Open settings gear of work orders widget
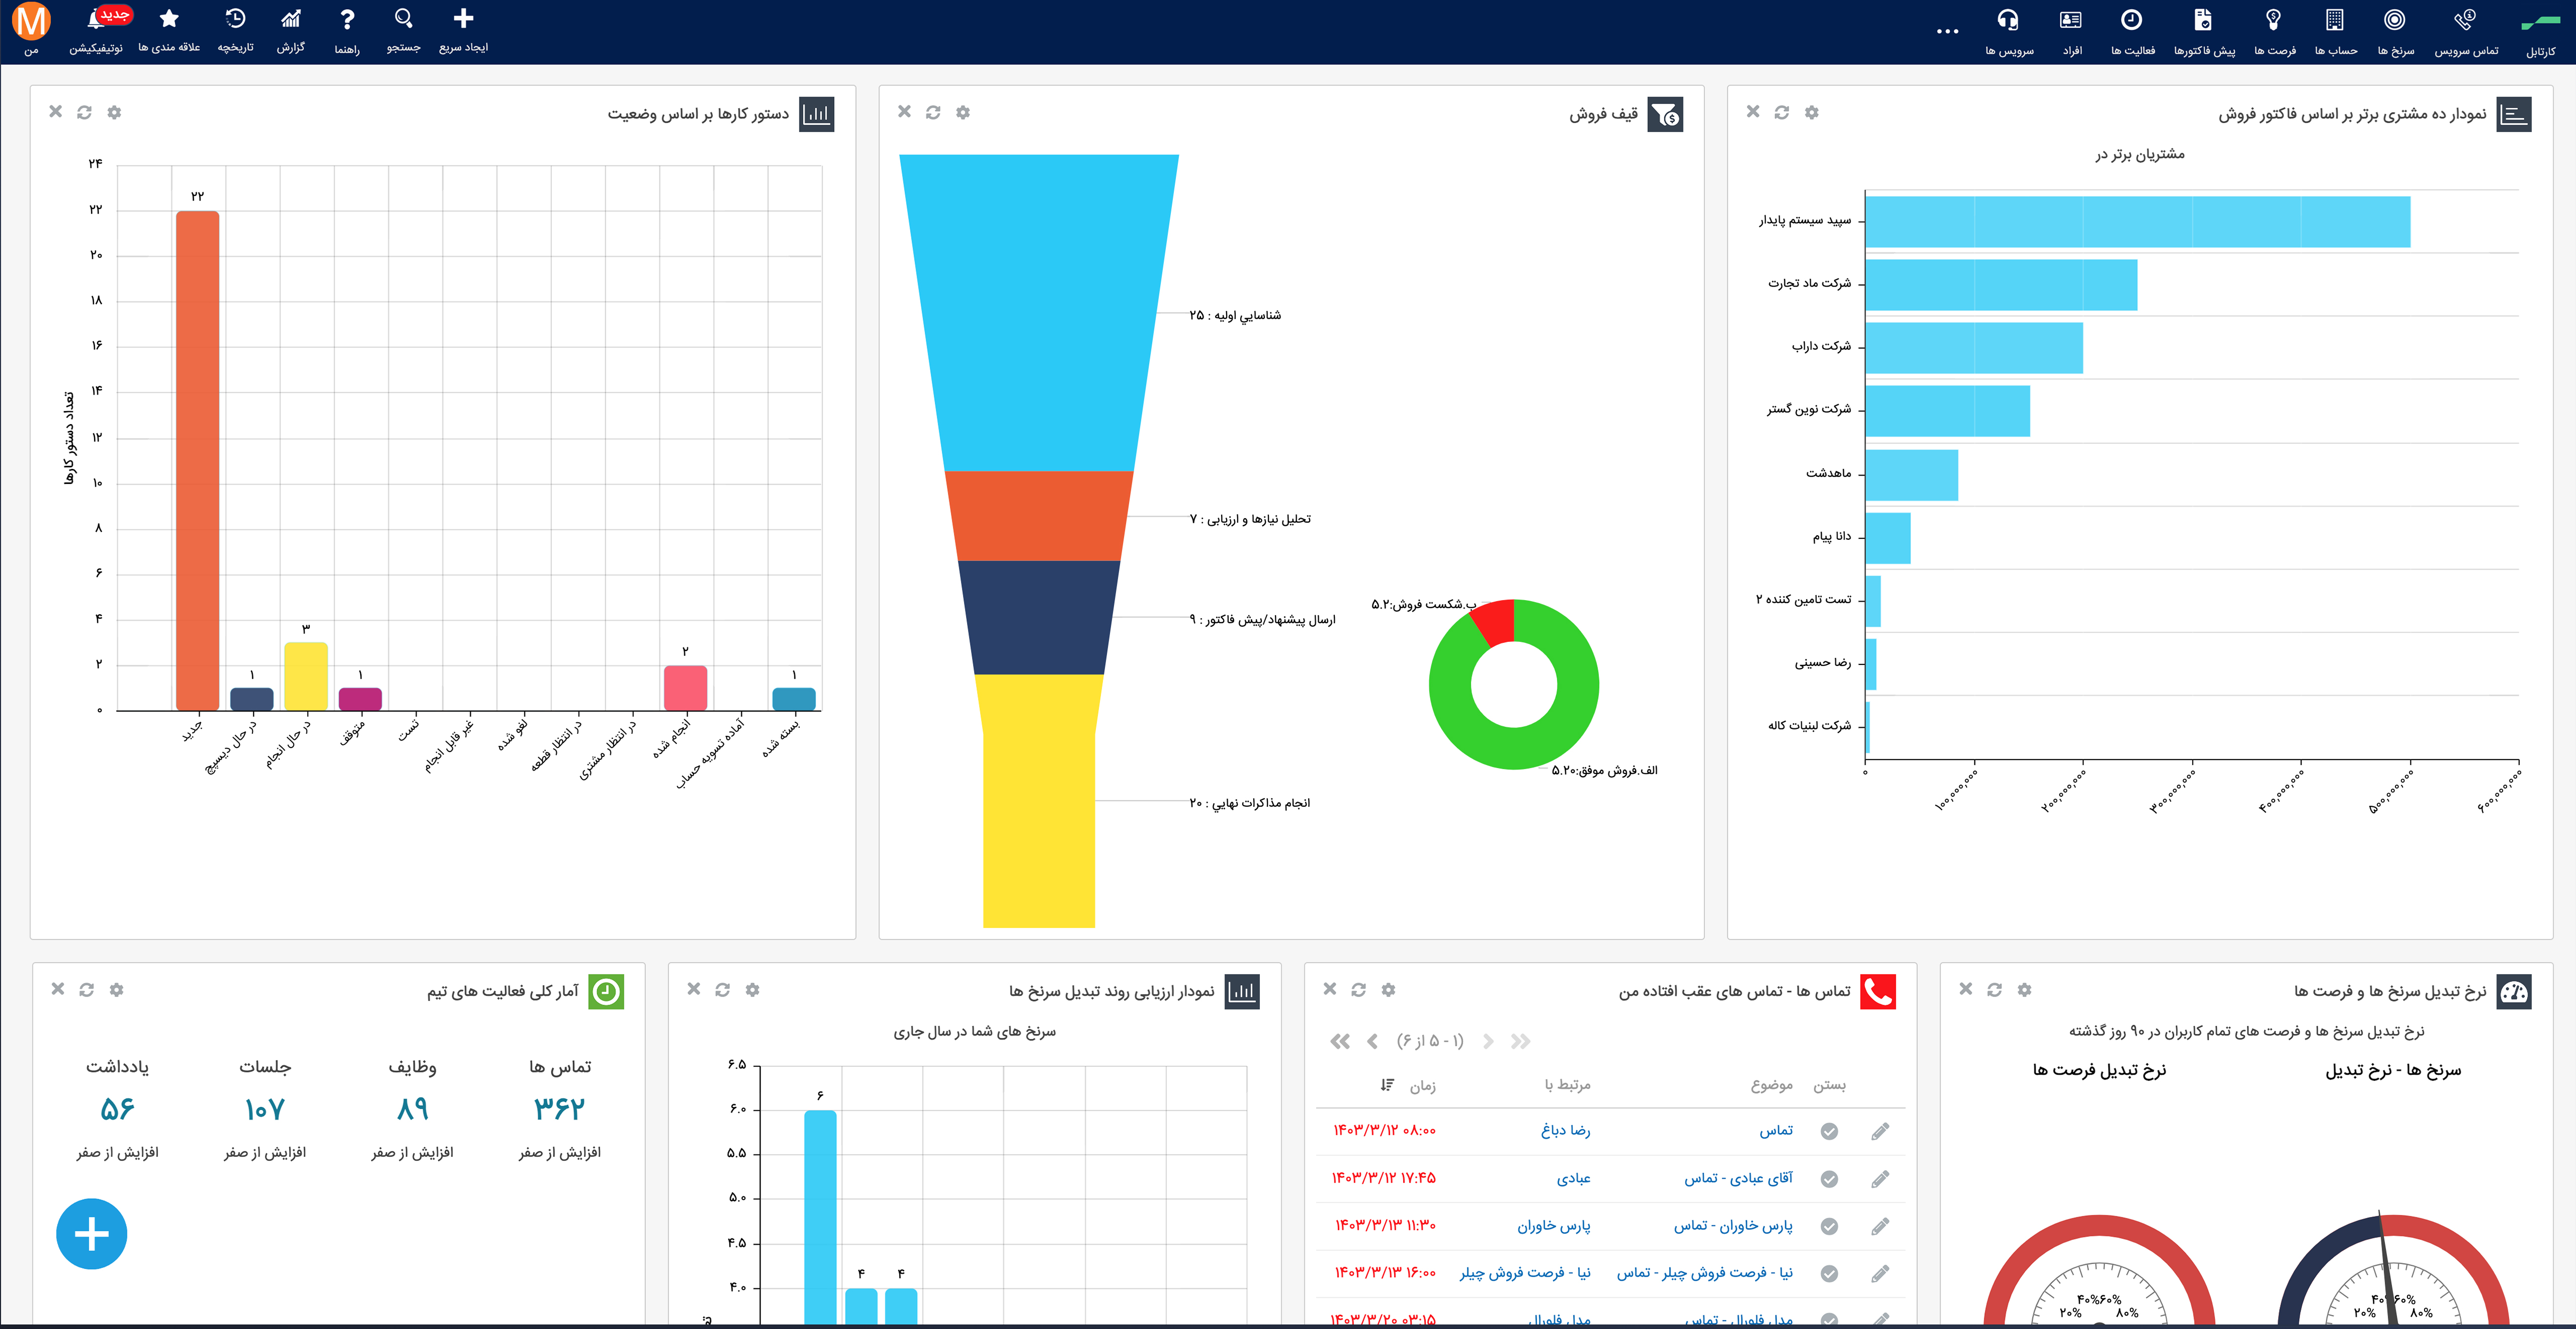The width and height of the screenshot is (2576, 1329). (114, 112)
